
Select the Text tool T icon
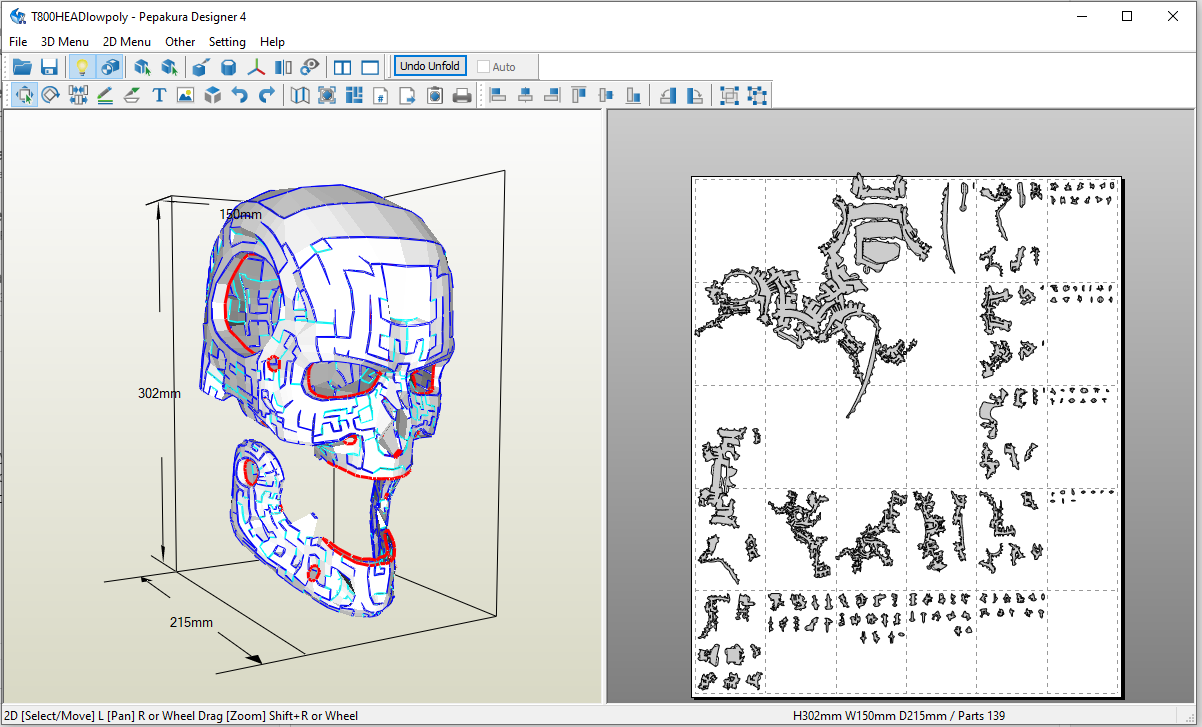point(158,95)
